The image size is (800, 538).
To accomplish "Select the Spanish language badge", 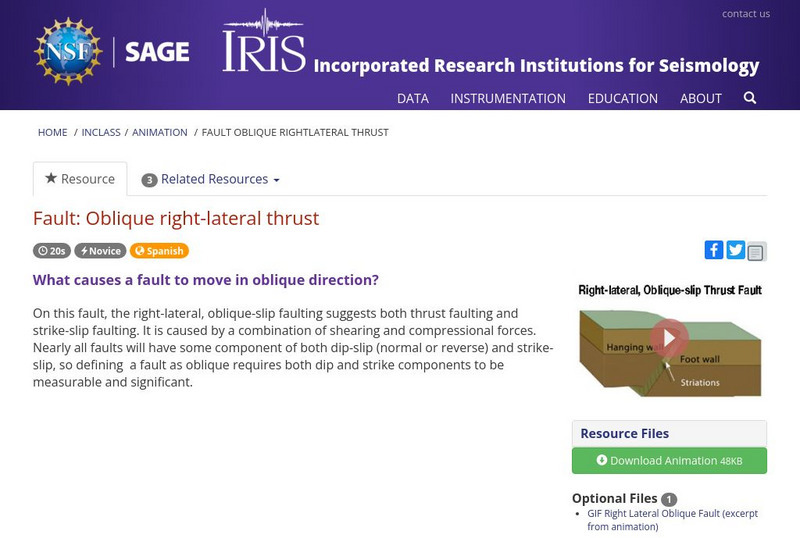I will tap(159, 251).
